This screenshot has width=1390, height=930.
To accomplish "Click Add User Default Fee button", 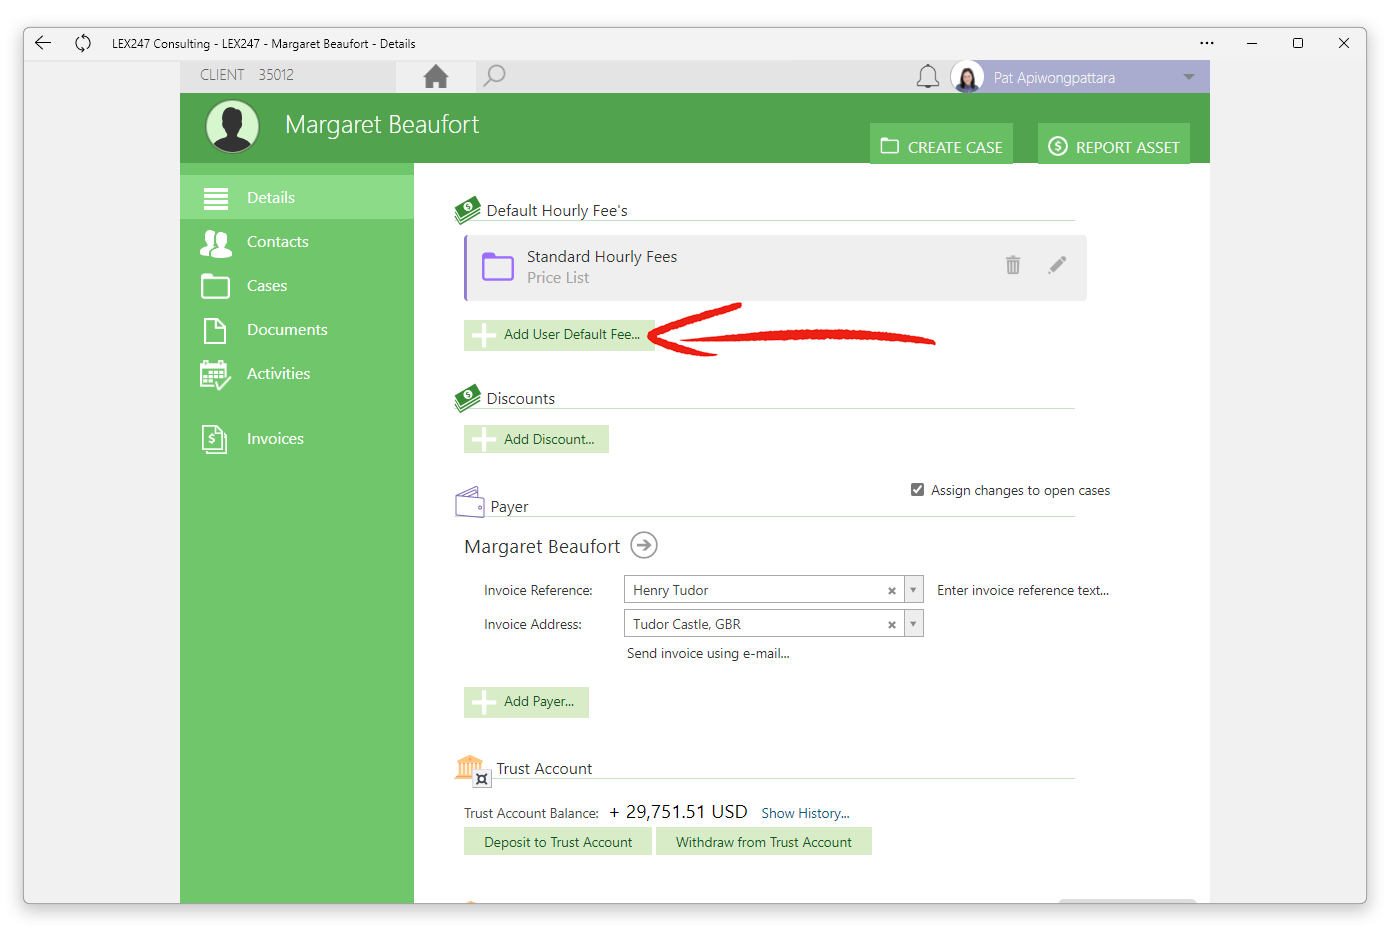I will click(558, 335).
